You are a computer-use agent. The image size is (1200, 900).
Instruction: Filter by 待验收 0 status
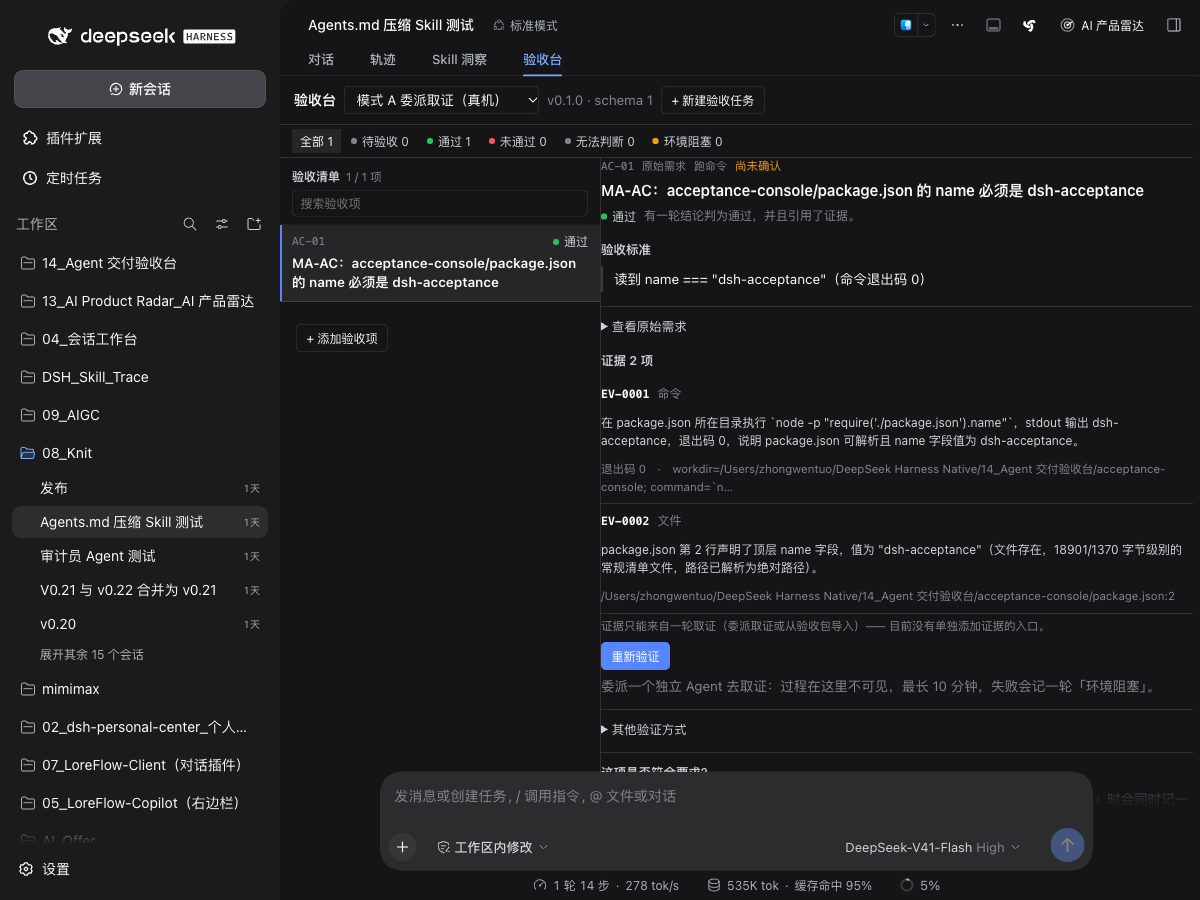380,141
